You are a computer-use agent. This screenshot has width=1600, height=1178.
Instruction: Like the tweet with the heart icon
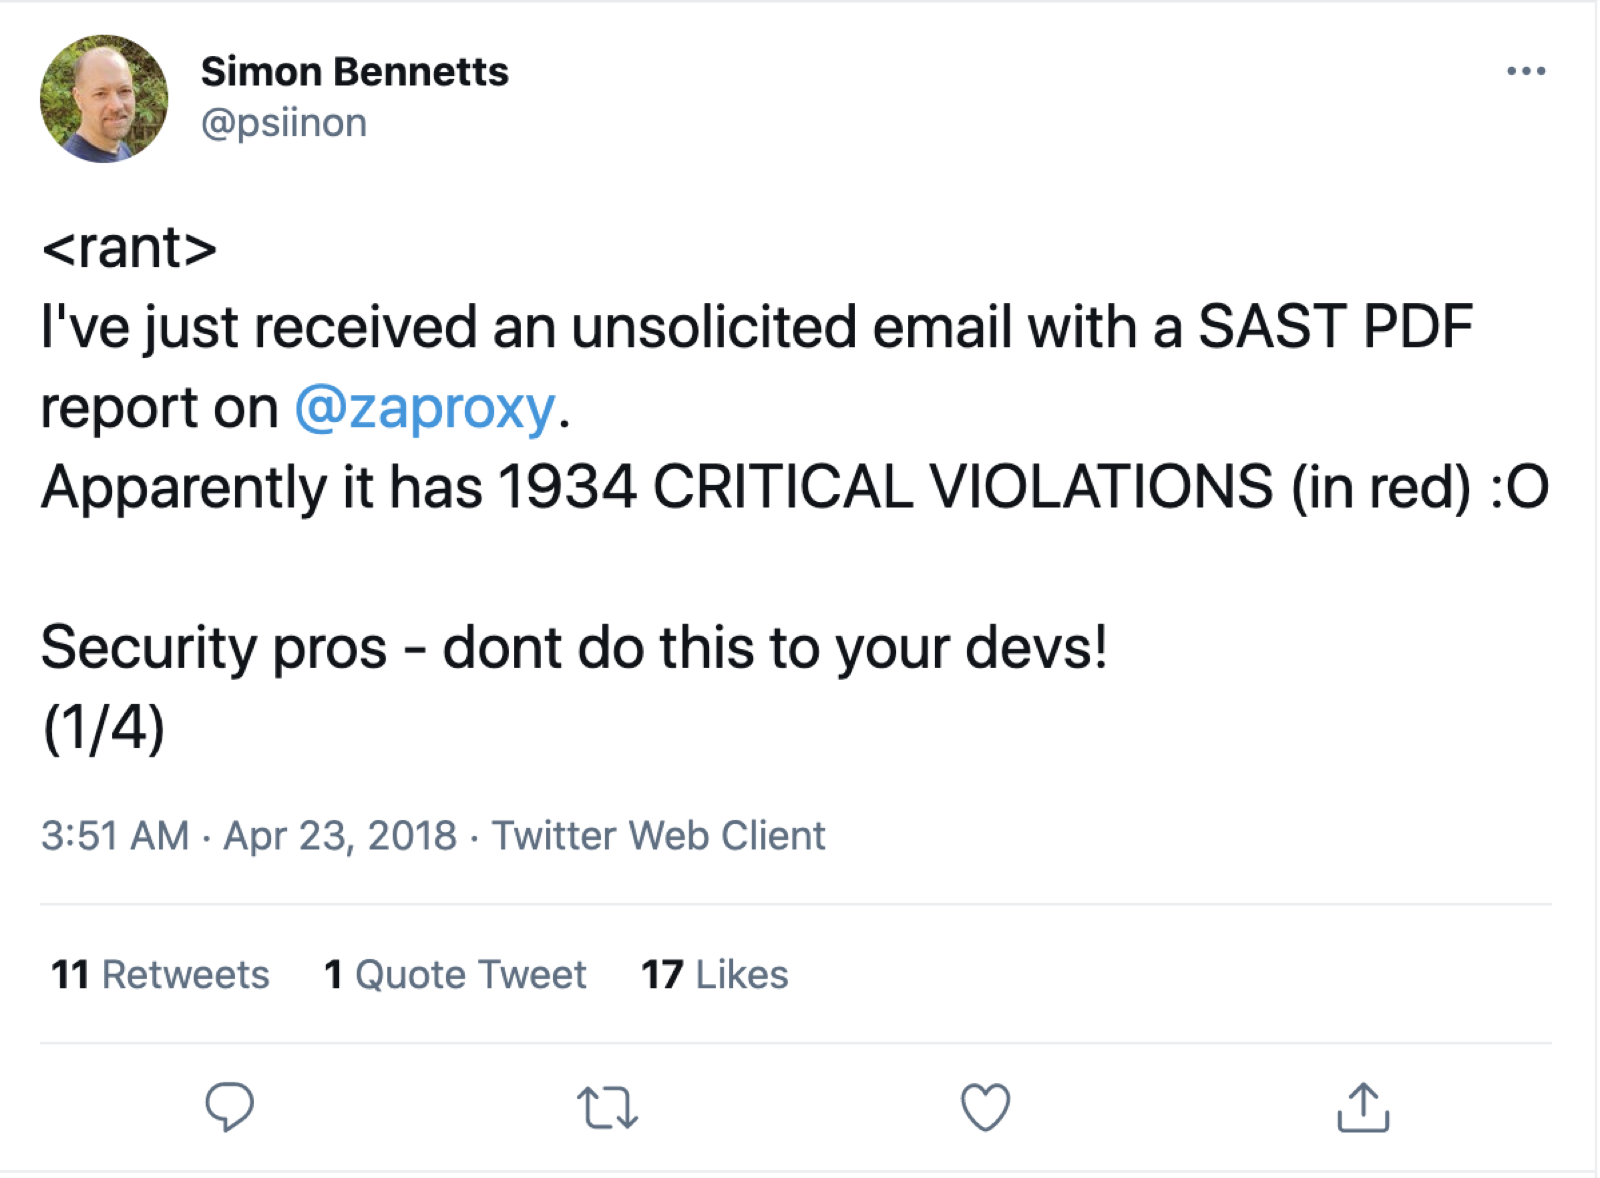pos(985,1107)
